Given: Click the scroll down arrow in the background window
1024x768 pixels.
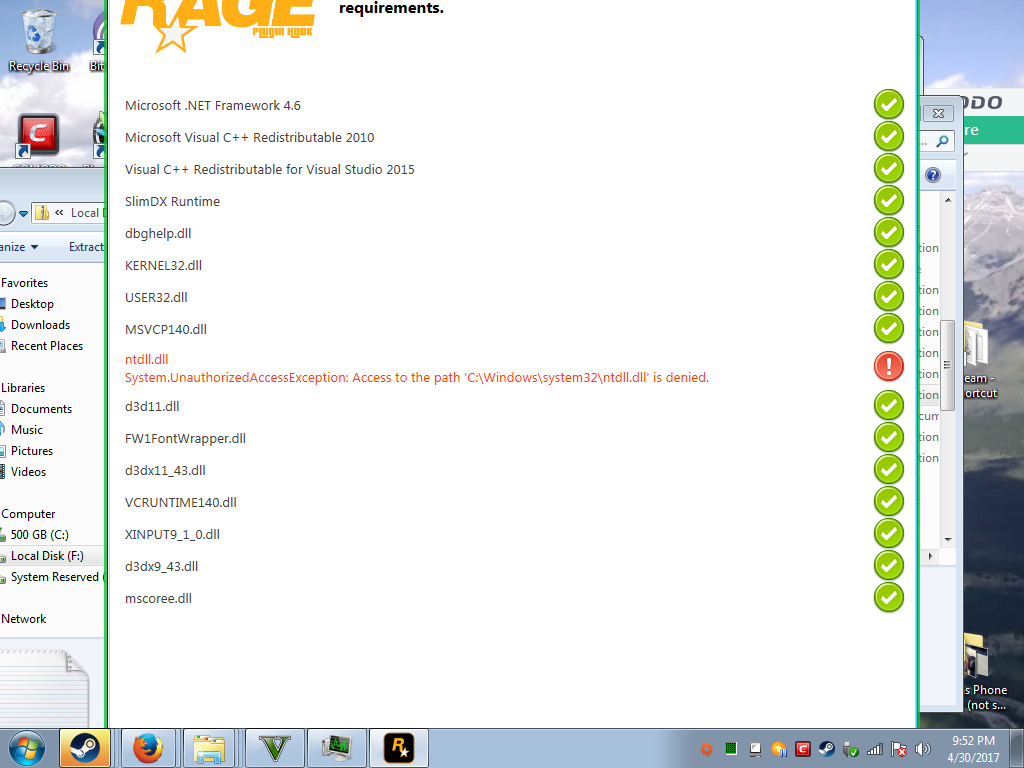Looking at the screenshot, I should (948, 539).
